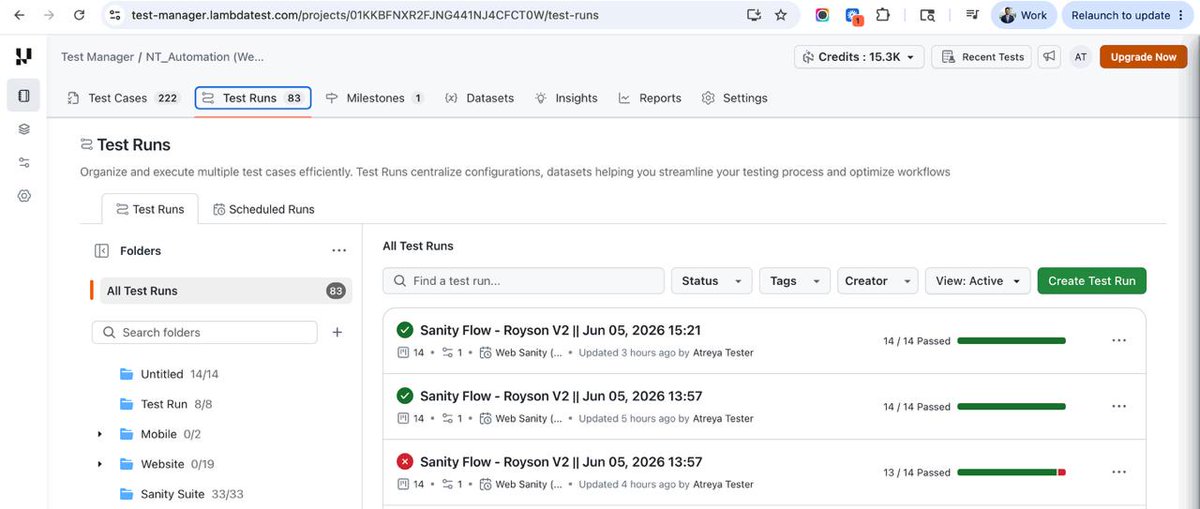Open the sliders configuration sidebar icon

[24, 162]
